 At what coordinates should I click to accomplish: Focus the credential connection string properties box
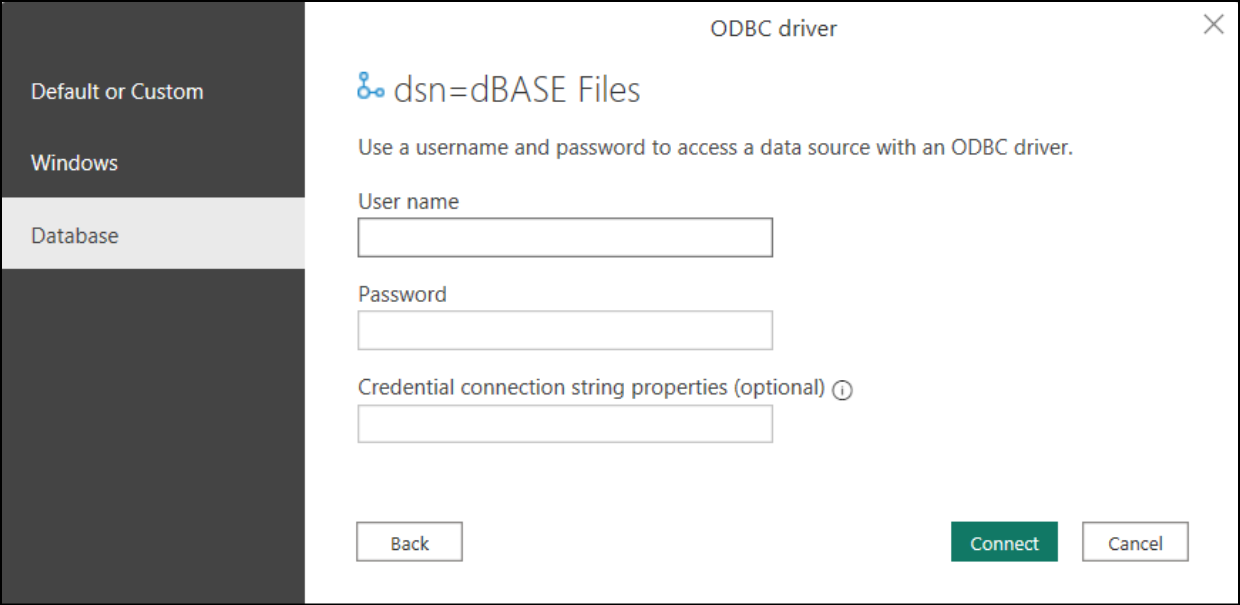pyautogui.click(x=565, y=424)
